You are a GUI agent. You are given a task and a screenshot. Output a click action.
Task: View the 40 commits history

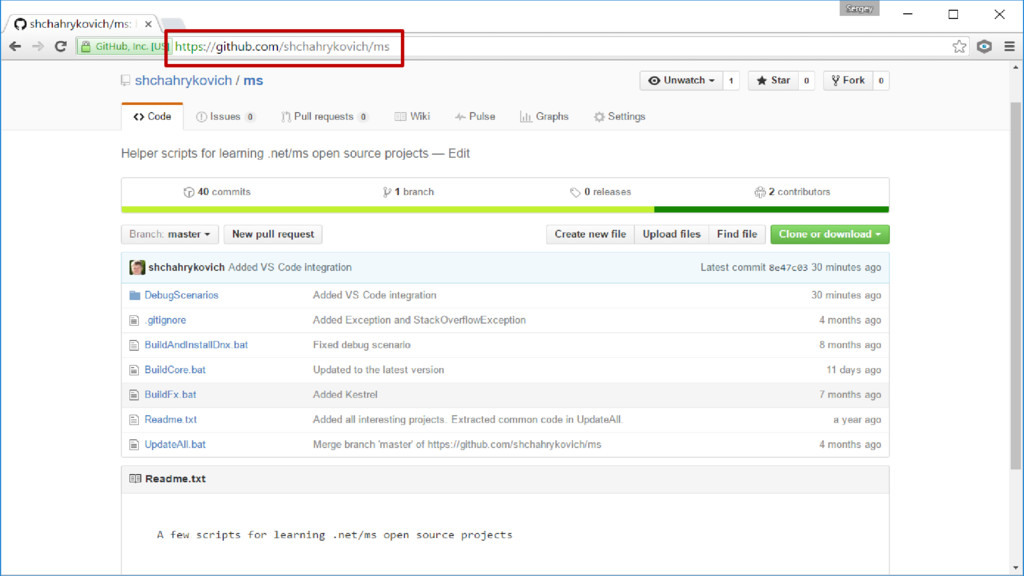coord(217,192)
